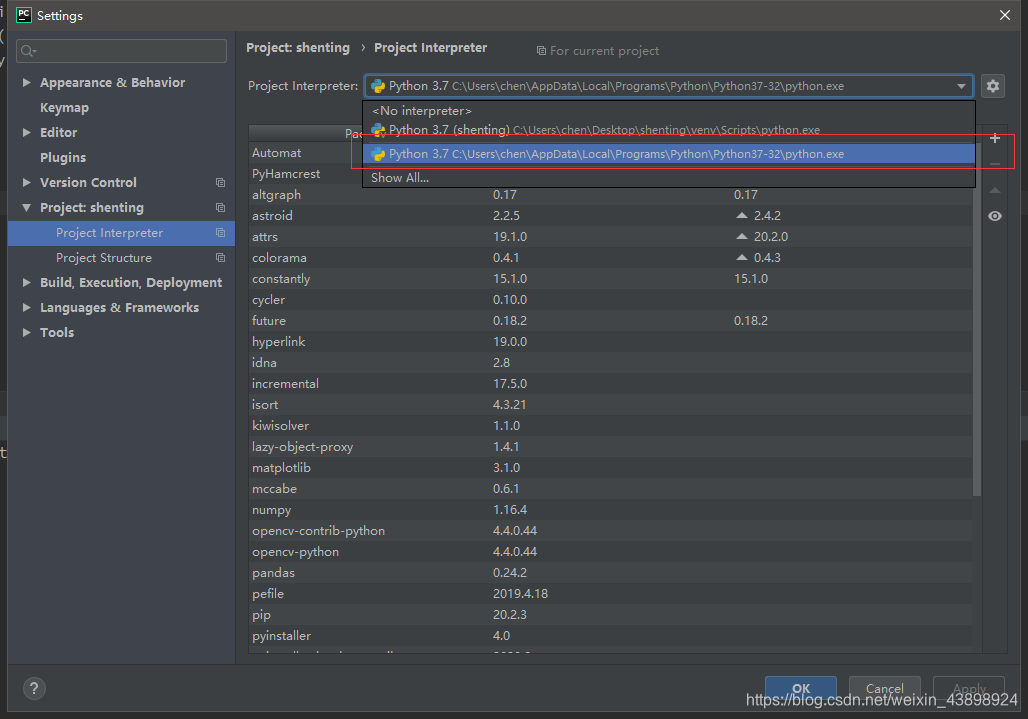Viewport: 1028px width, 719px height.
Task: Select the matplotlib package row
Action: coord(610,467)
